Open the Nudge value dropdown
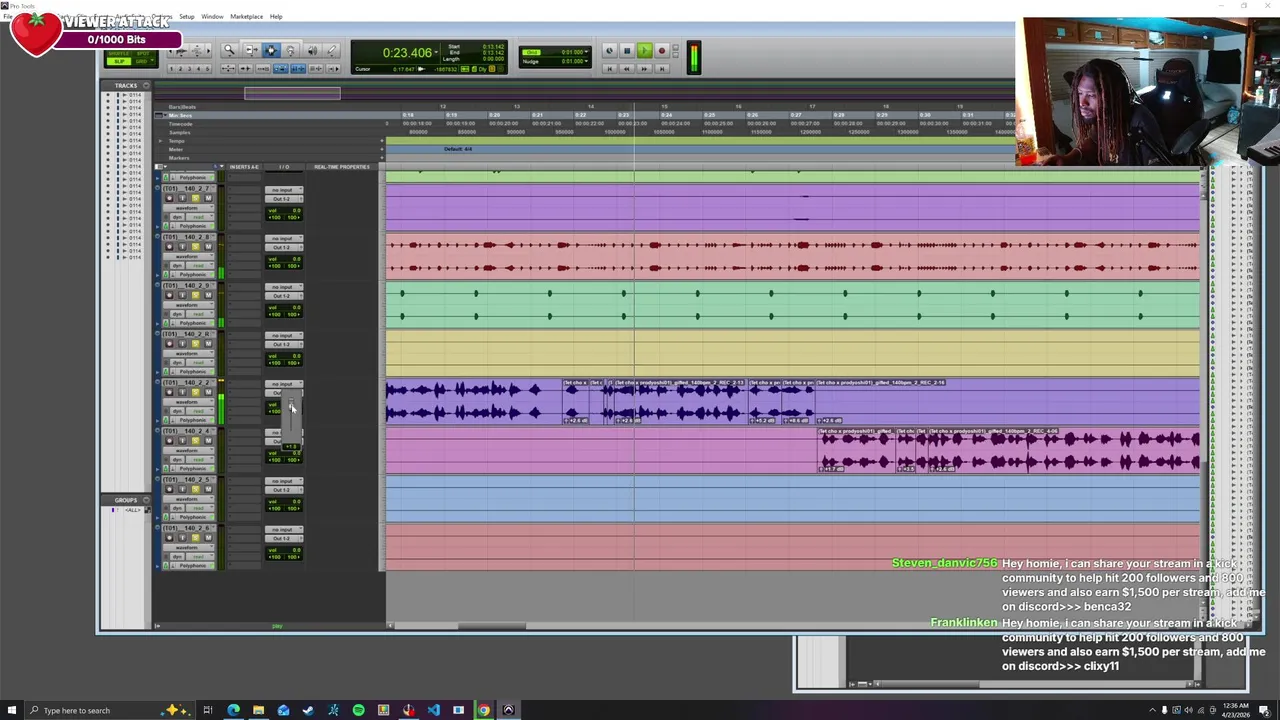The image size is (1280, 720). coord(586,61)
